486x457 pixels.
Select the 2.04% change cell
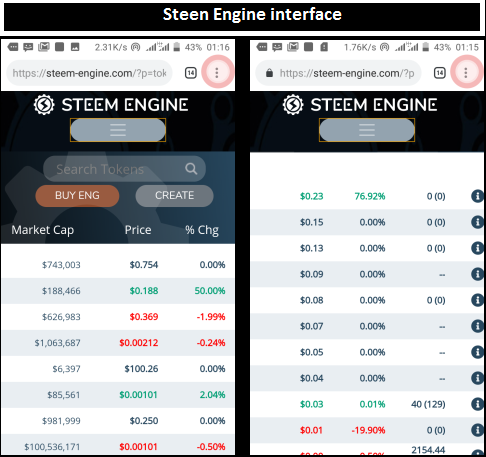click(x=212, y=395)
